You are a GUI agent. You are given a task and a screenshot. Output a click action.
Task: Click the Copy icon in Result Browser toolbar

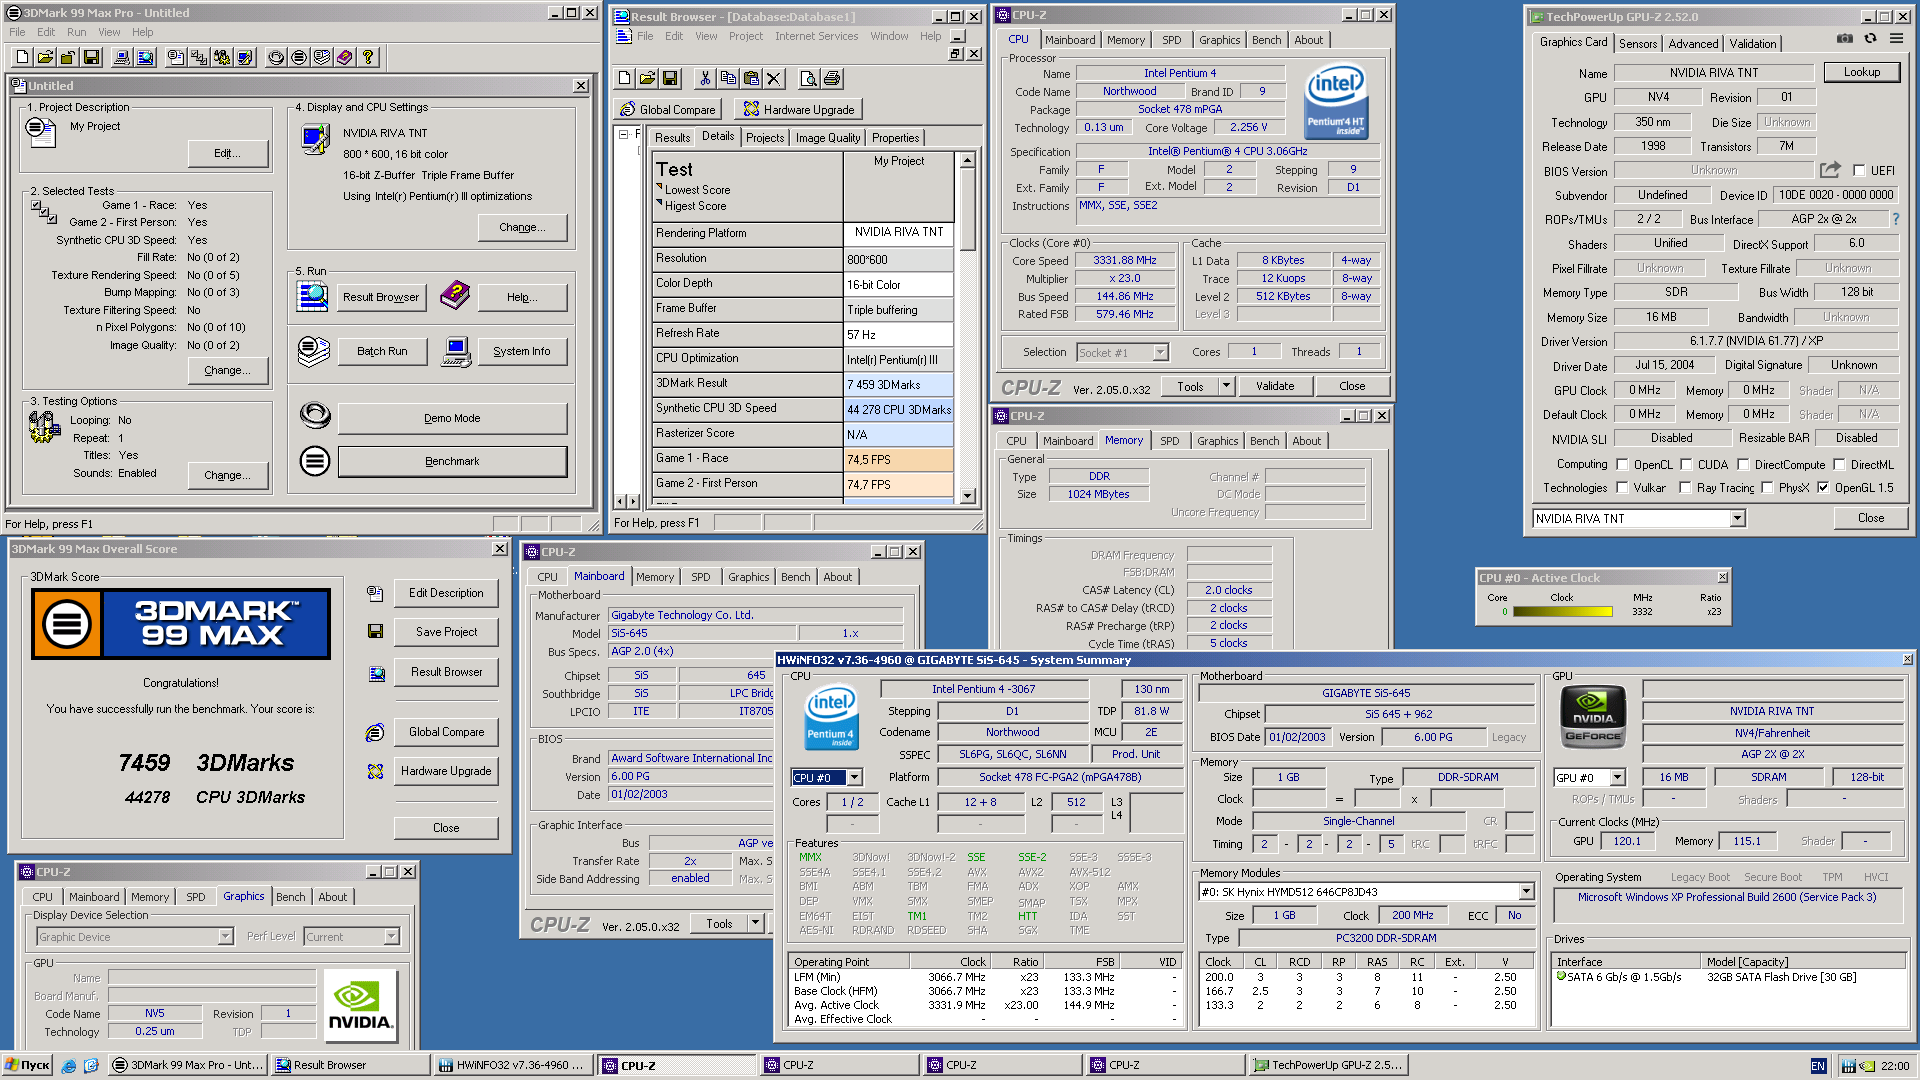pos(728,78)
